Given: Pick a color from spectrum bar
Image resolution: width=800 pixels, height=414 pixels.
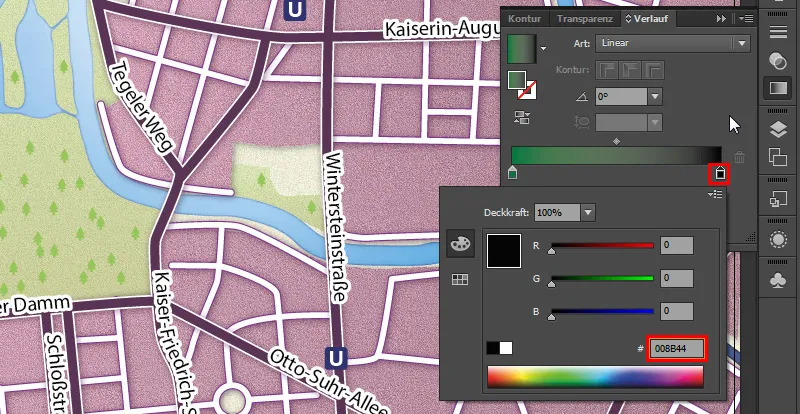Looking at the screenshot, I should 595,377.
